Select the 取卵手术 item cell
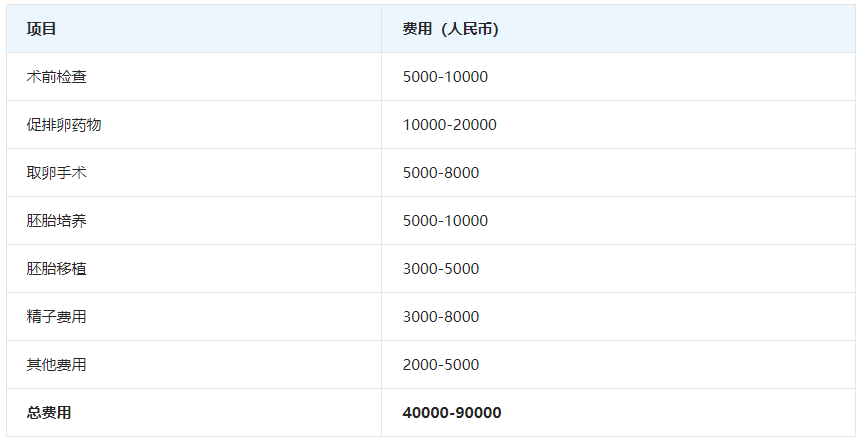The width and height of the screenshot is (856, 444). pos(56,173)
